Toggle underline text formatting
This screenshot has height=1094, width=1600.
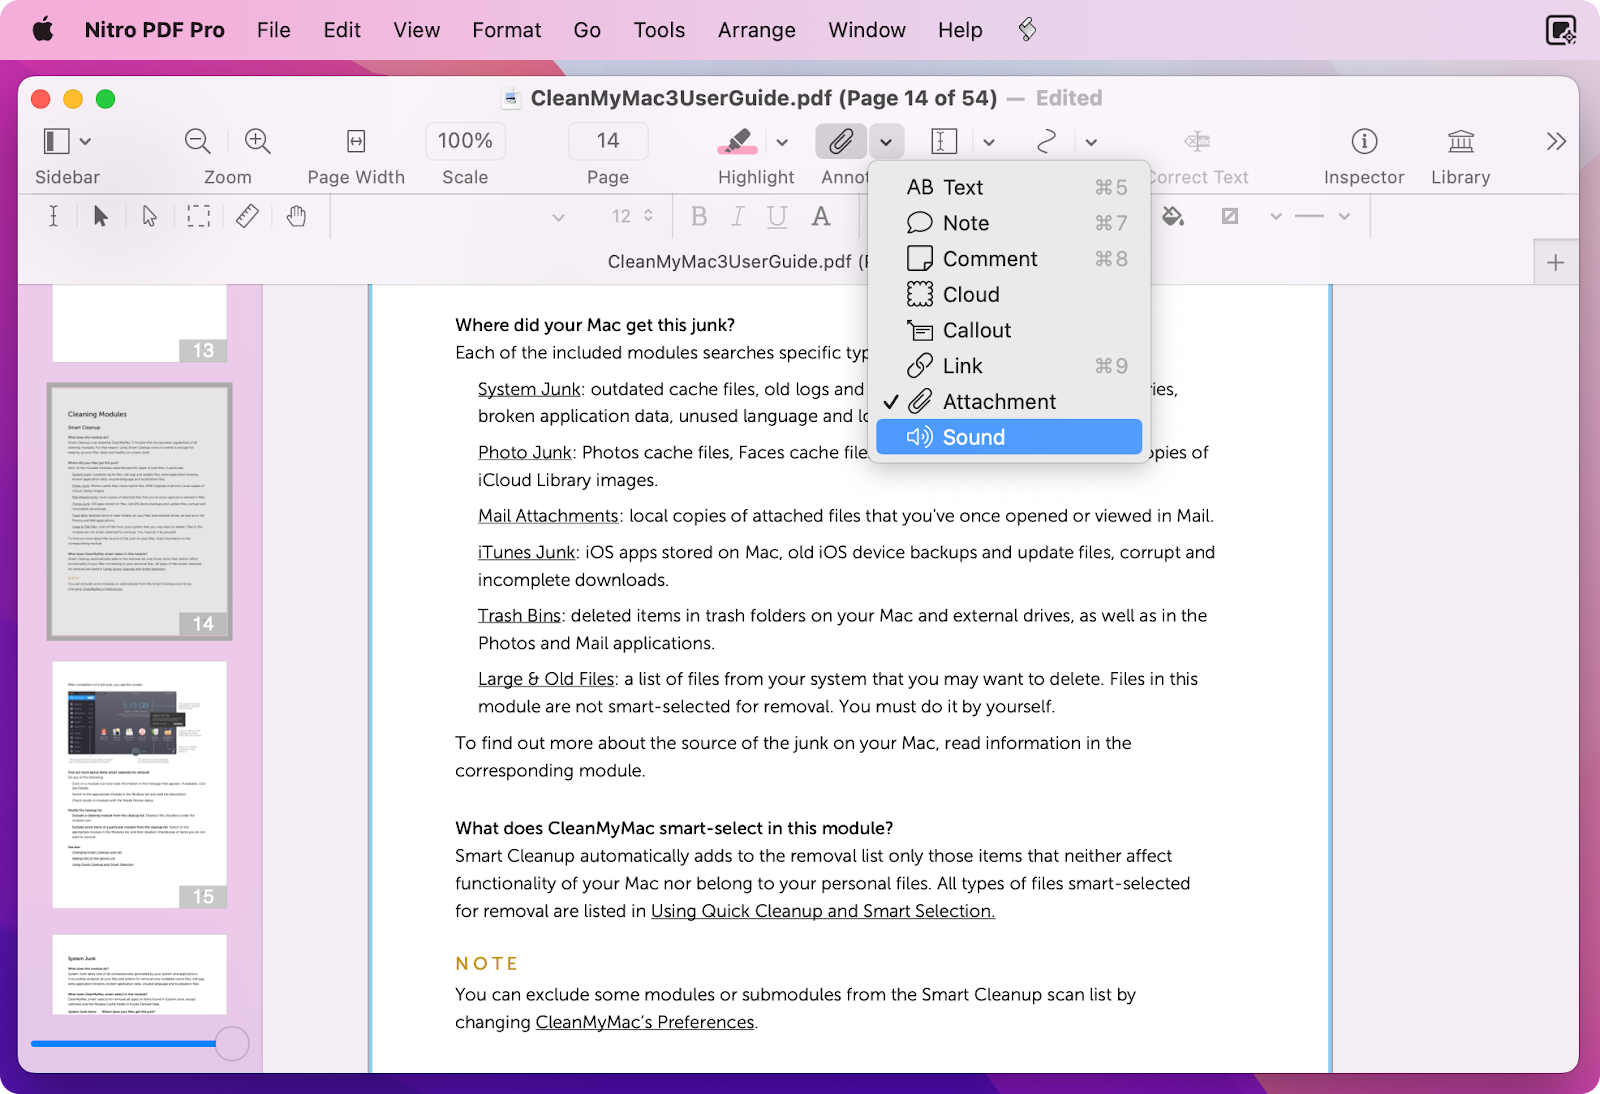point(777,215)
